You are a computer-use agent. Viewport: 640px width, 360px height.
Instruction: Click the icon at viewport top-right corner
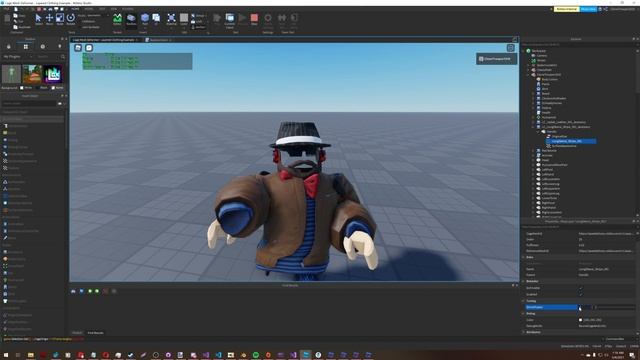coord(510,48)
